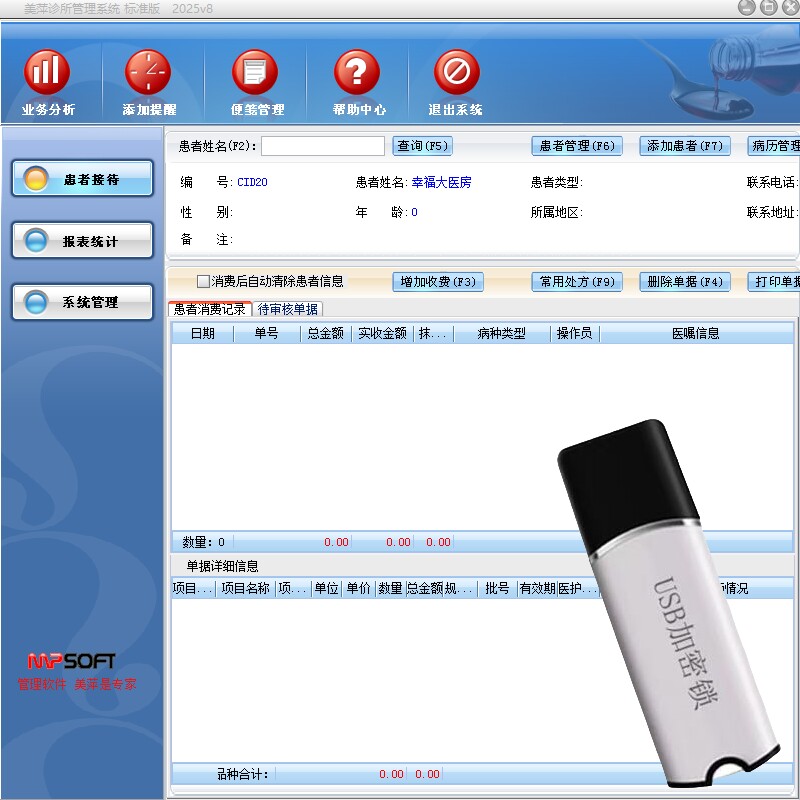This screenshot has width=800, height=800.
Task: Click 医嘱信息 column header
Action: [x=695, y=334]
